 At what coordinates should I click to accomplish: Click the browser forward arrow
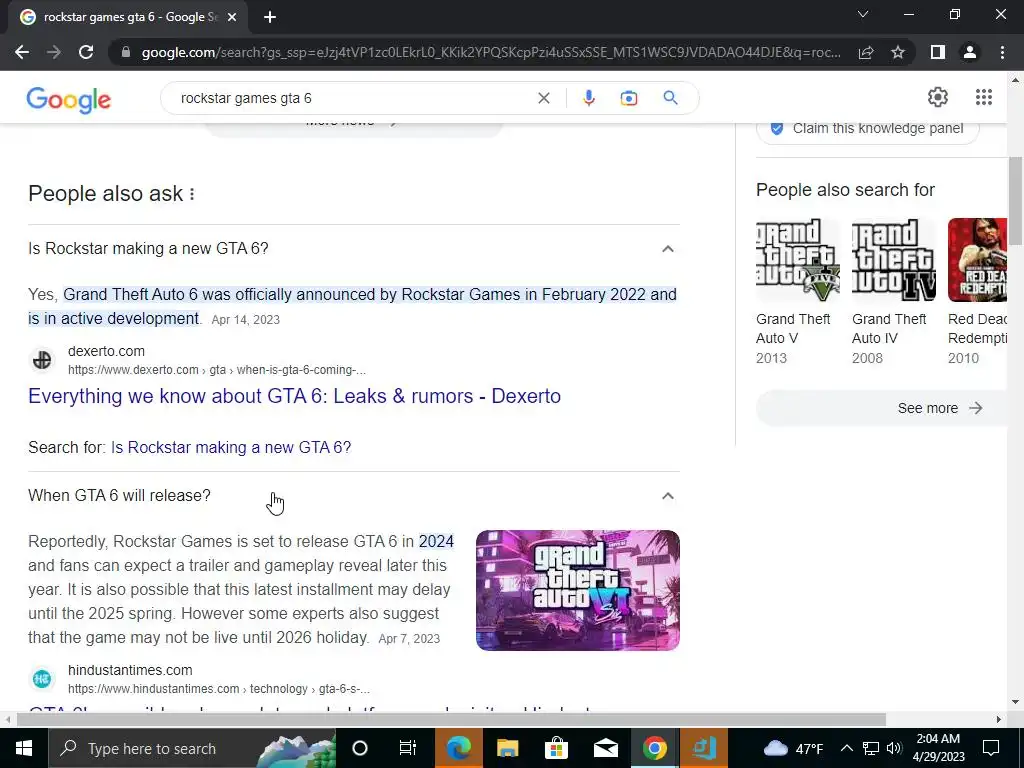[x=54, y=52]
